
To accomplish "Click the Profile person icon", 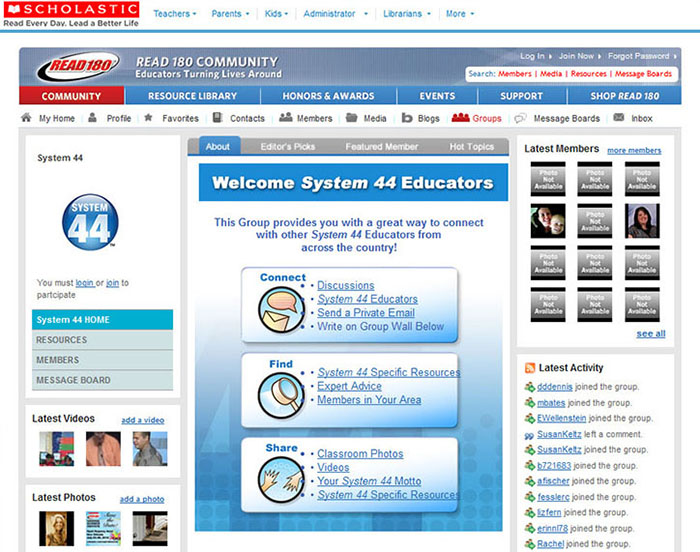I will point(92,118).
